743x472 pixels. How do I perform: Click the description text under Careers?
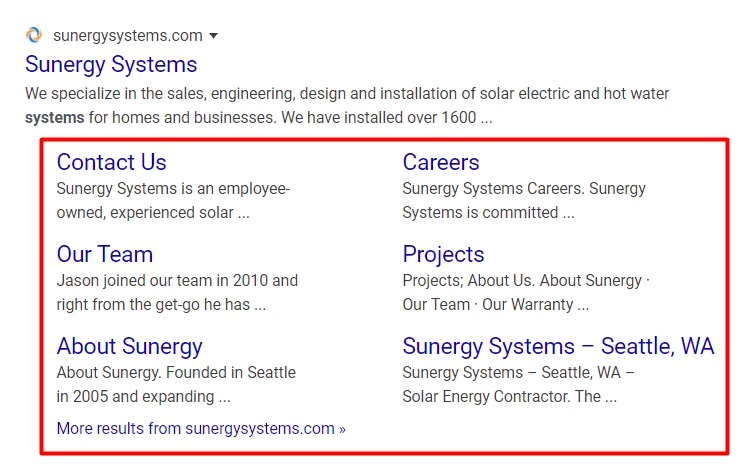(524, 200)
